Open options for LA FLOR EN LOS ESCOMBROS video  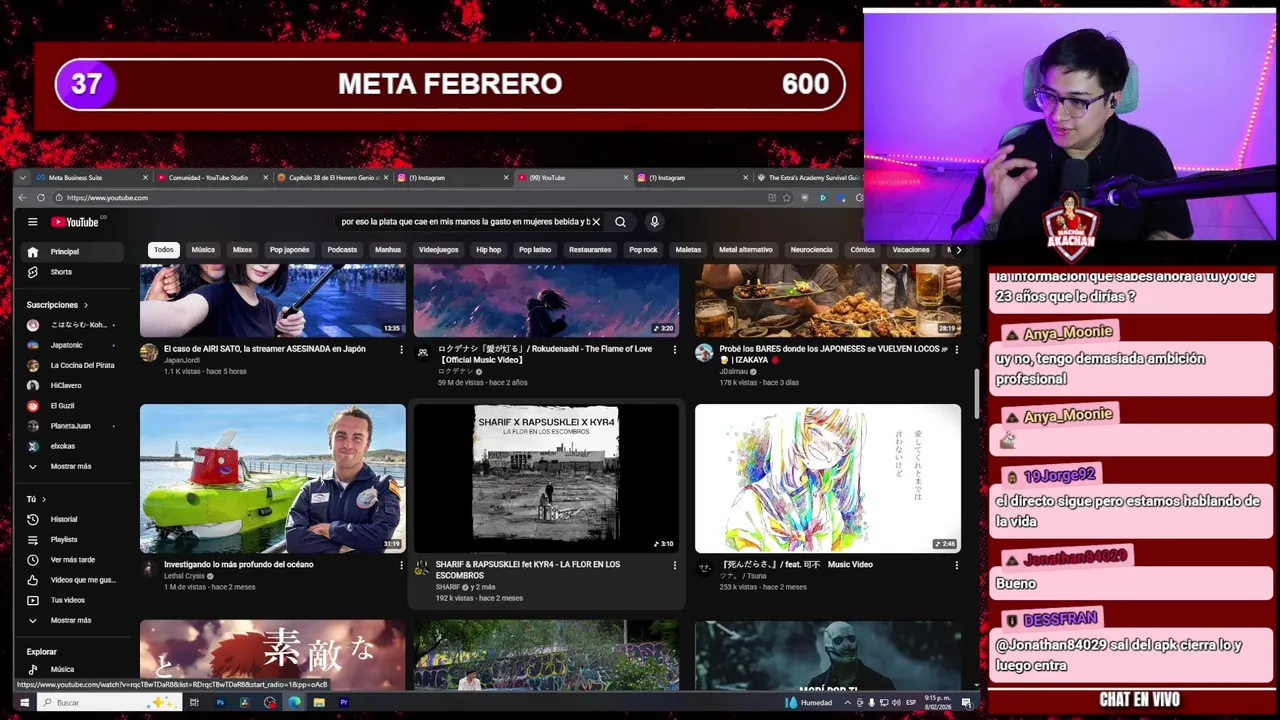click(x=674, y=565)
